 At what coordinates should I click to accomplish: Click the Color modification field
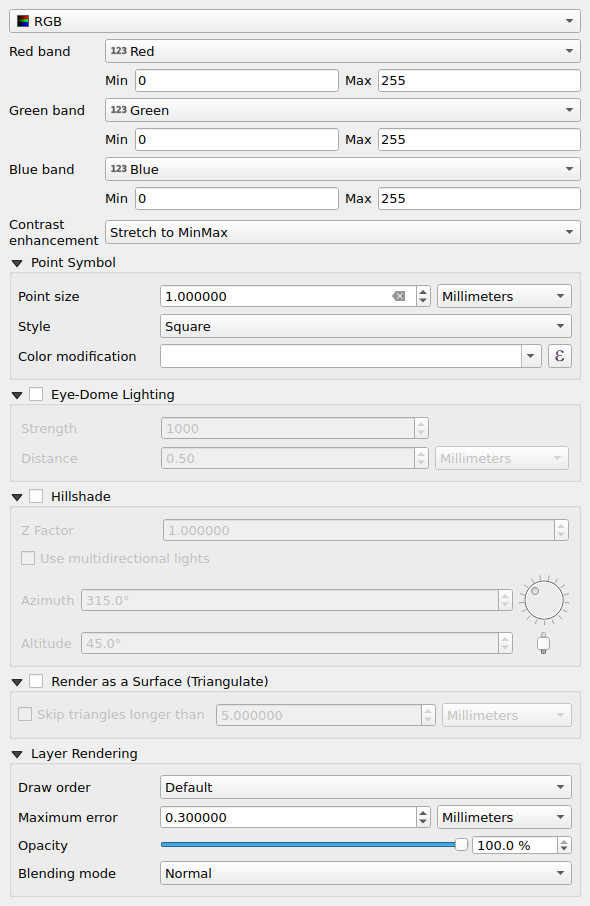pos(341,357)
